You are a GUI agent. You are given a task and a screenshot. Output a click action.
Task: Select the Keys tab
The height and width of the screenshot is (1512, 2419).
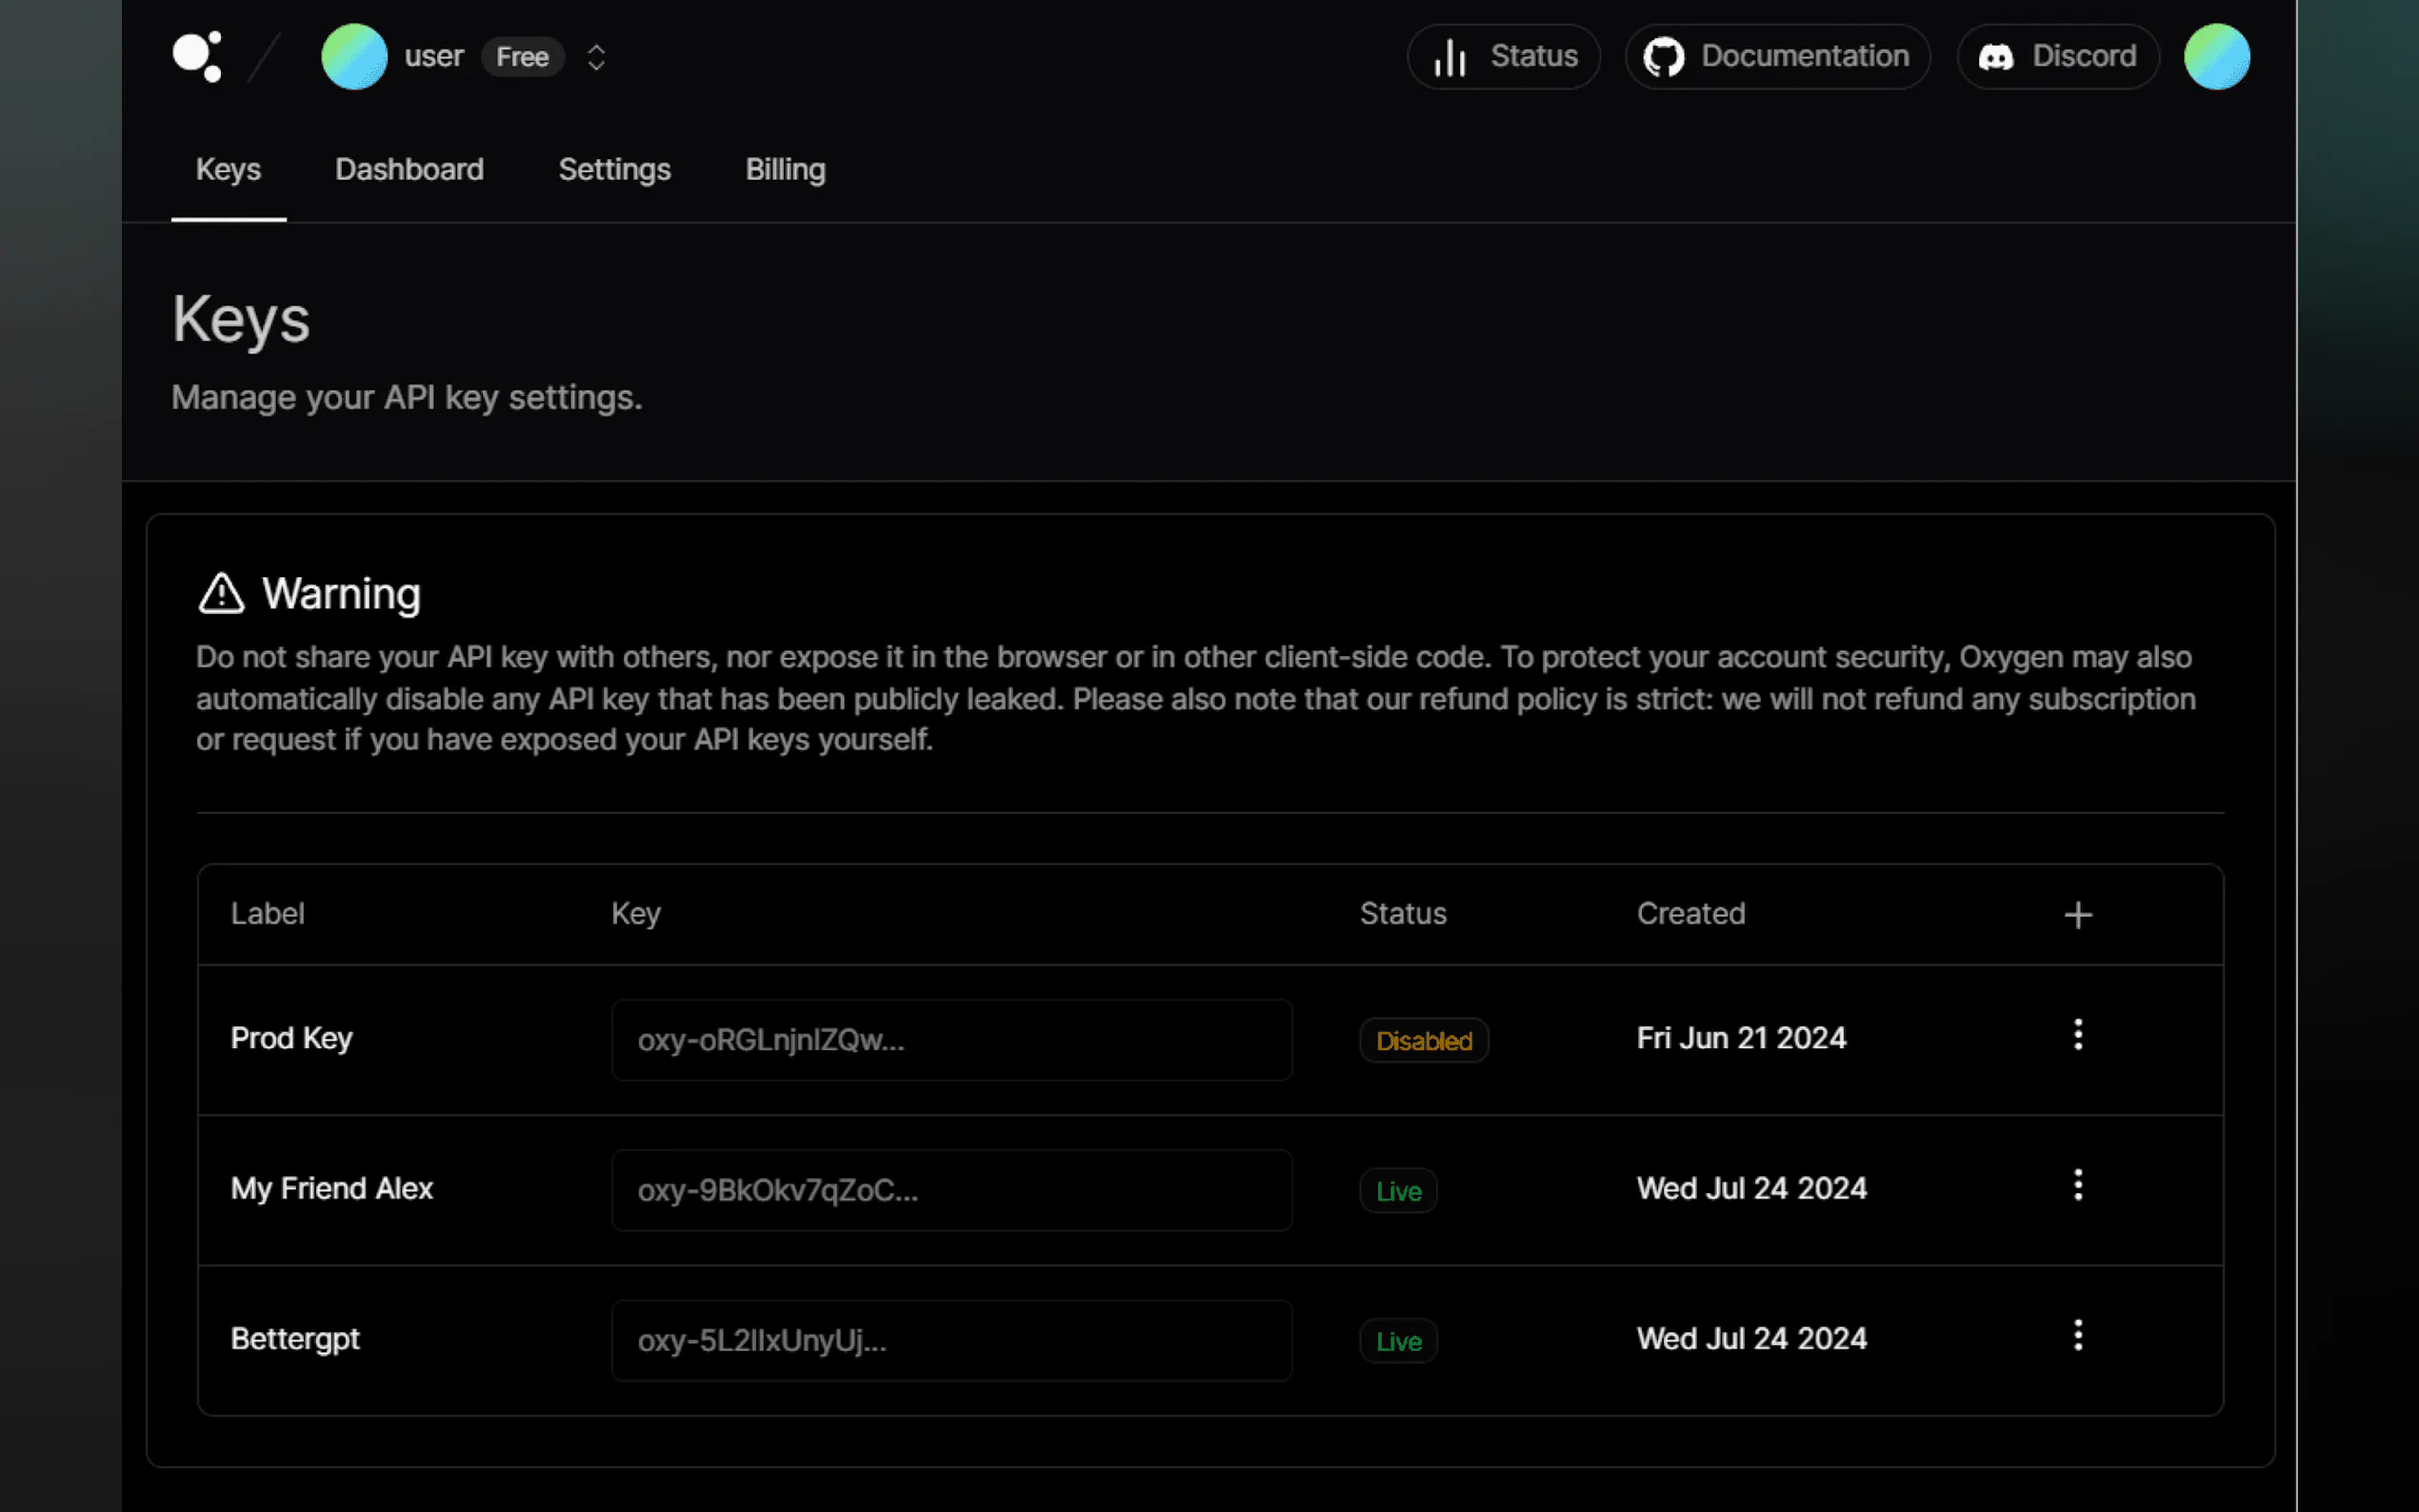point(228,169)
